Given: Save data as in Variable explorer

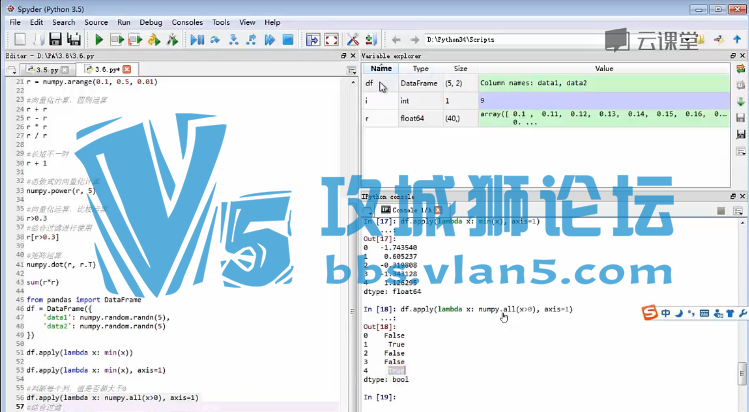Looking at the screenshot, I should click(741, 134).
